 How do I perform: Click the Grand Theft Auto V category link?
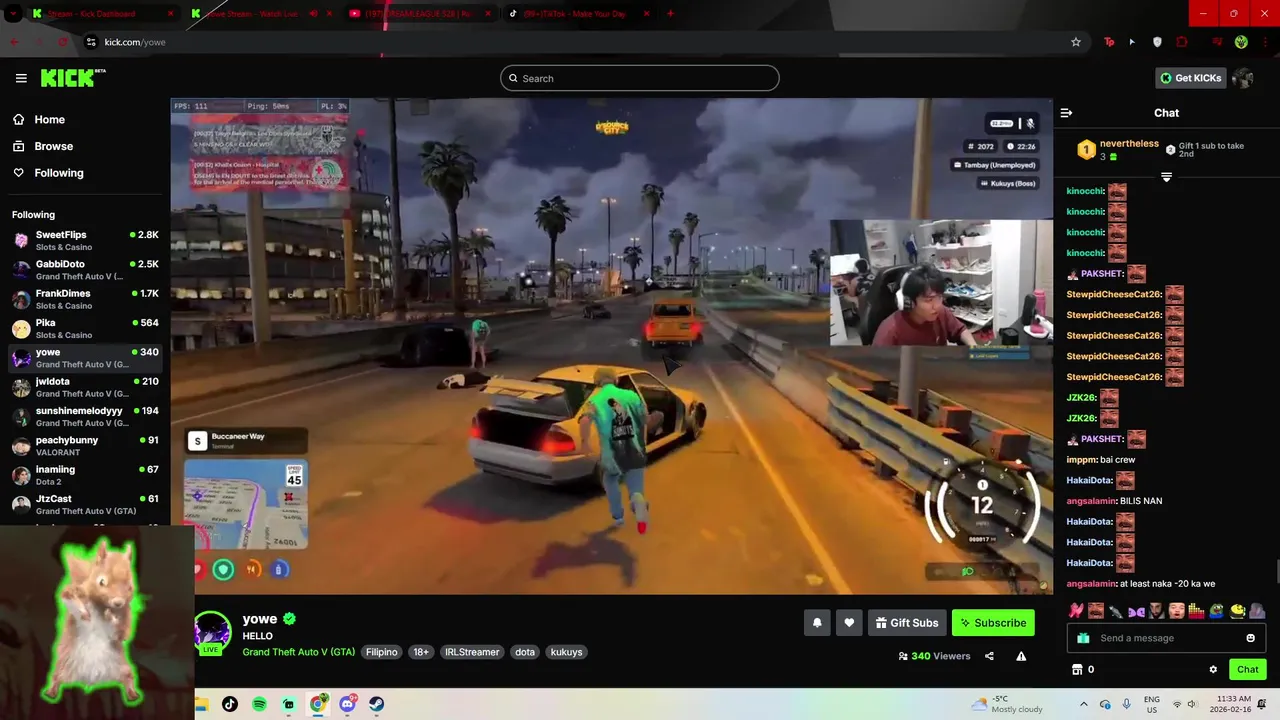click(x=299, y=652)
